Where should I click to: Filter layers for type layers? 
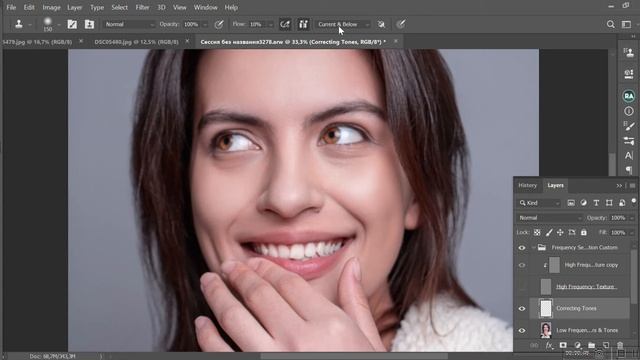[x=596, y=203]
